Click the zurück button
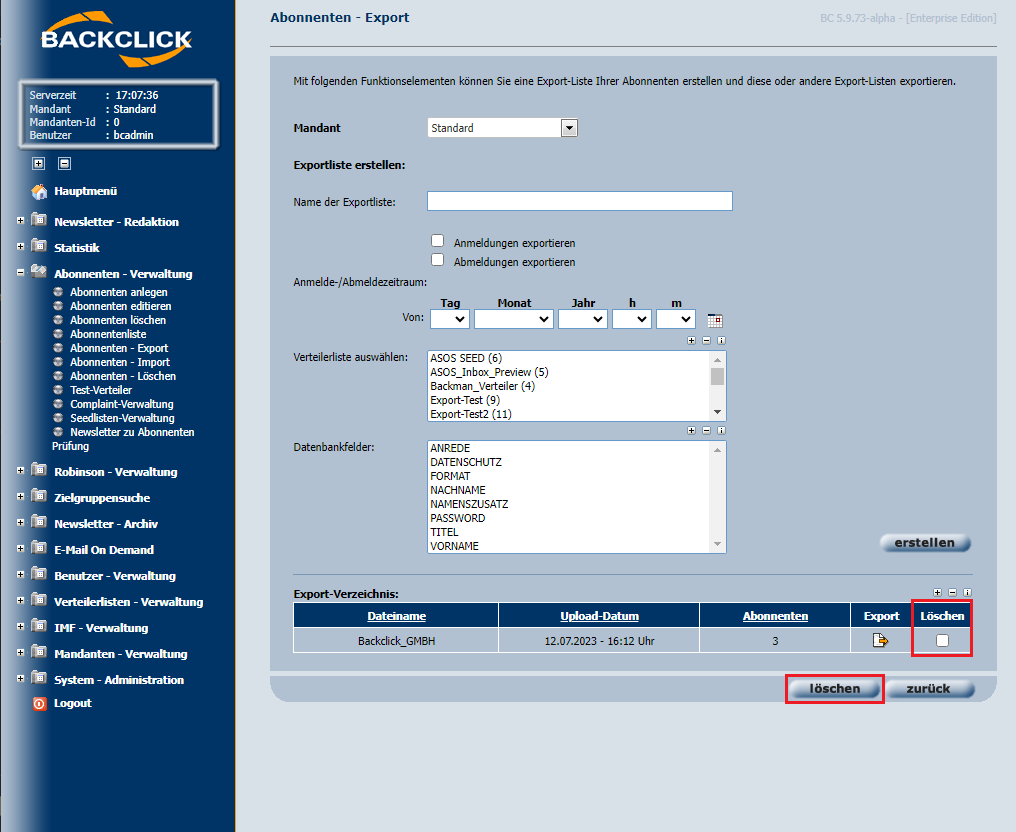Image resolution: width=1016 pixels, height=832 pixels. tap(929, 689)
